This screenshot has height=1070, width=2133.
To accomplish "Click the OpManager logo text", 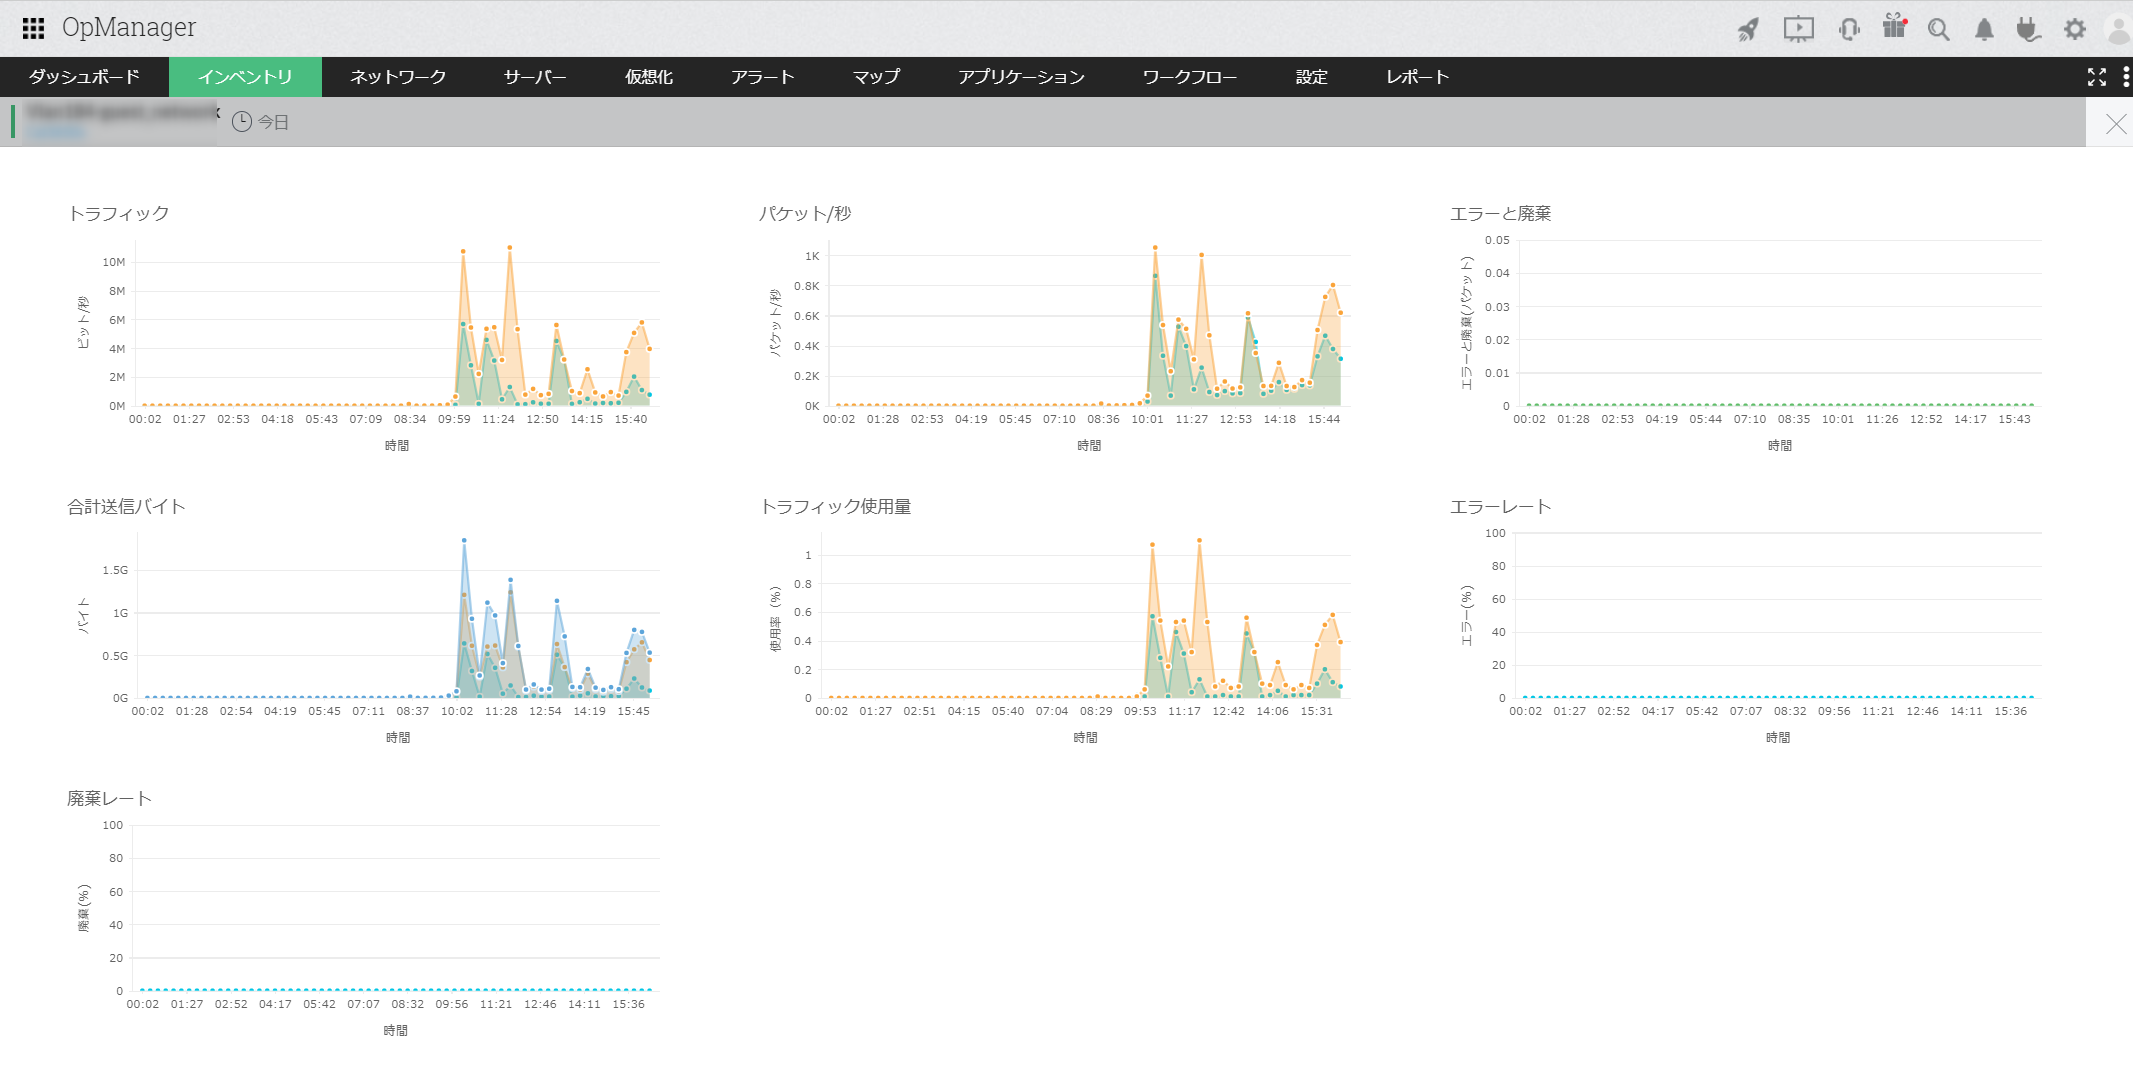I will (129, 27).
